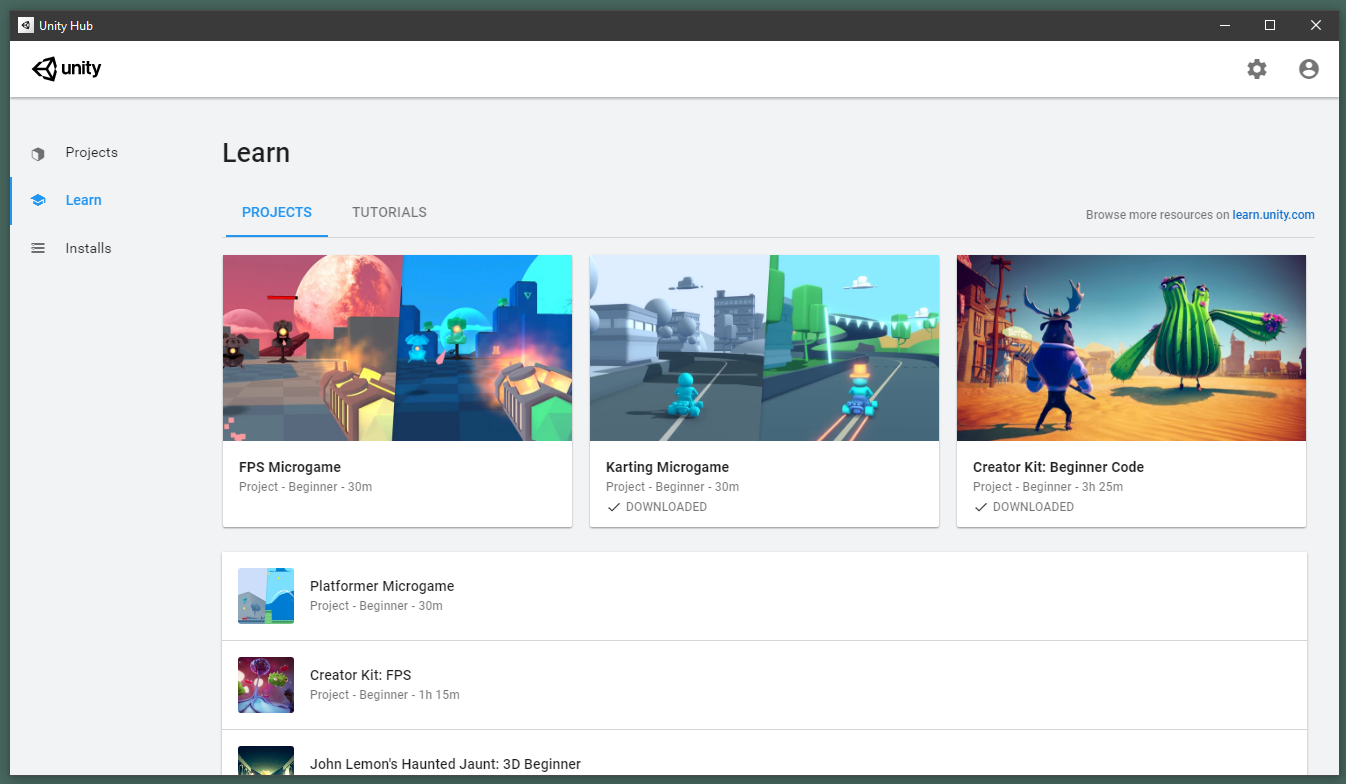Viewport: 1346px width, 784px height.
Task: Open Creator Kit: Beginner Code card image
Action: click(x=1131, y=348)
